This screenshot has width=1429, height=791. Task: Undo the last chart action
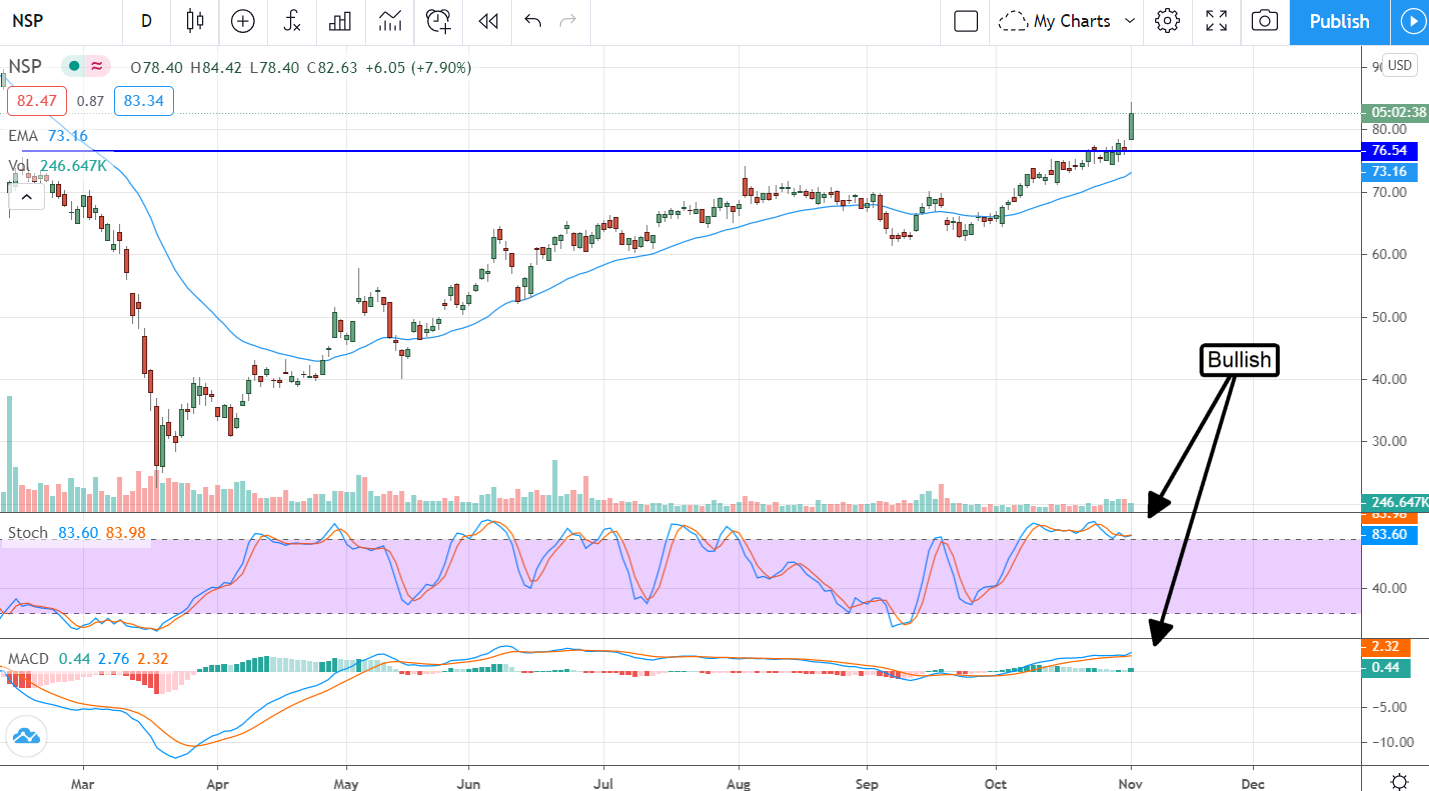pos(532,21)
